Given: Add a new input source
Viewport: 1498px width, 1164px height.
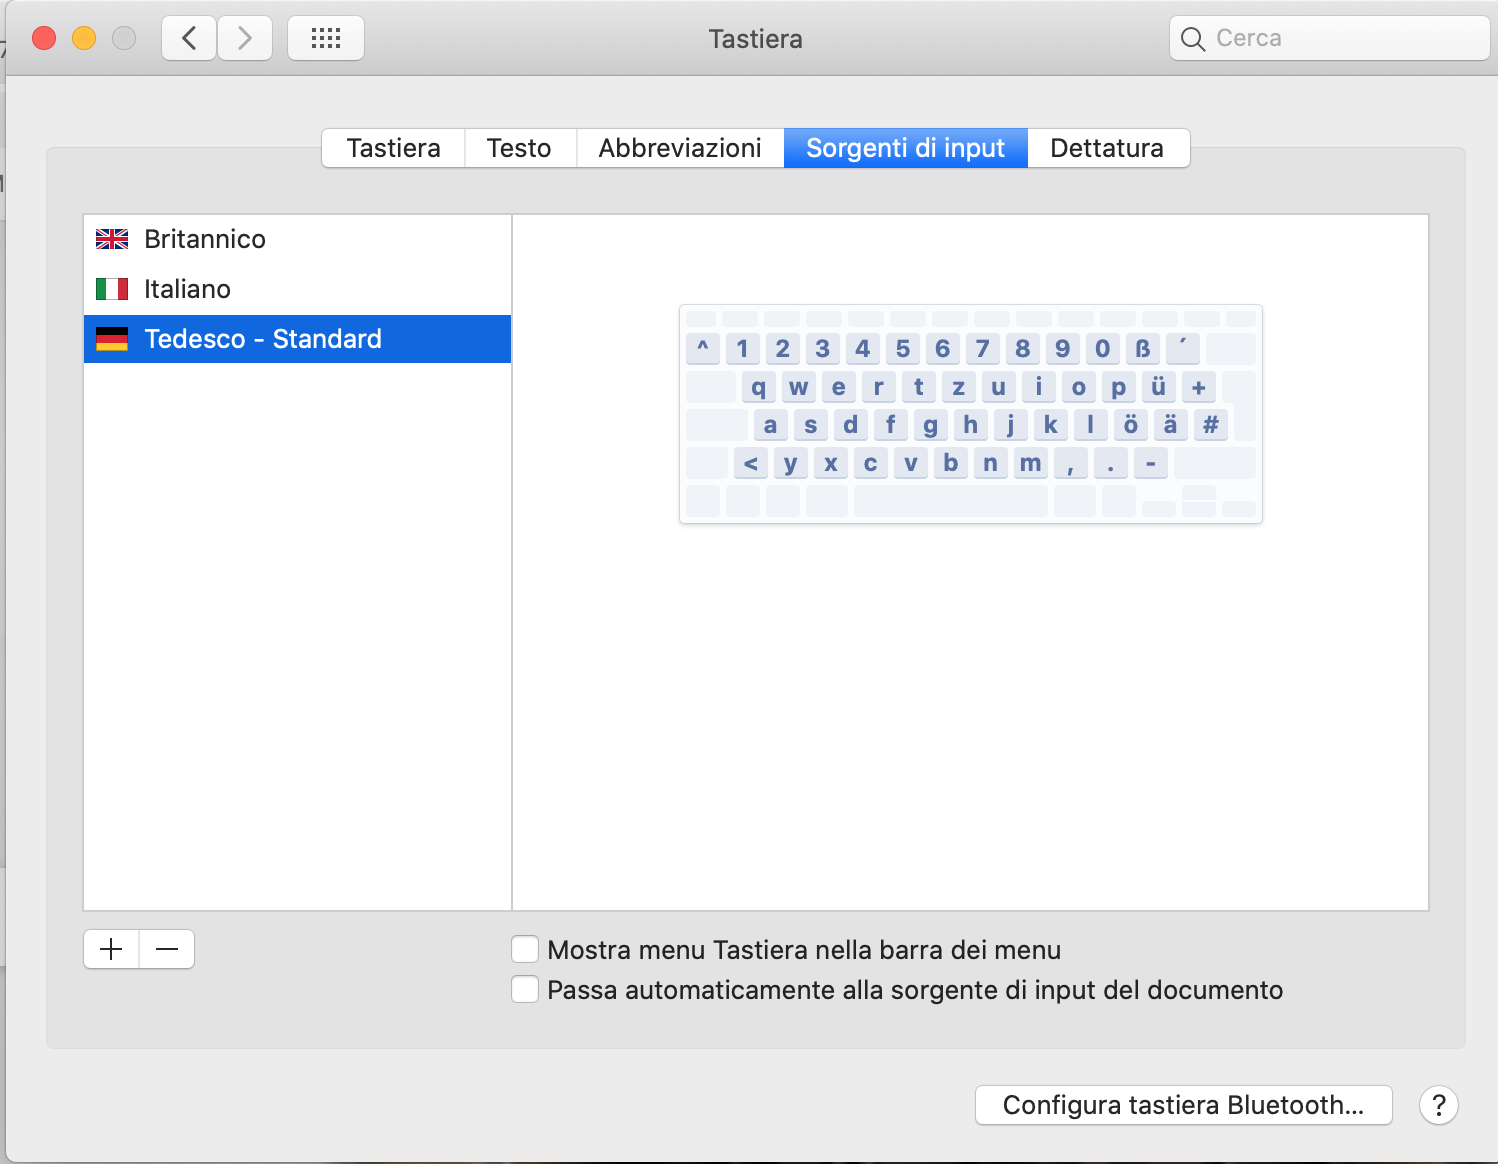Looking at the screenshot, I should [112, 949].
